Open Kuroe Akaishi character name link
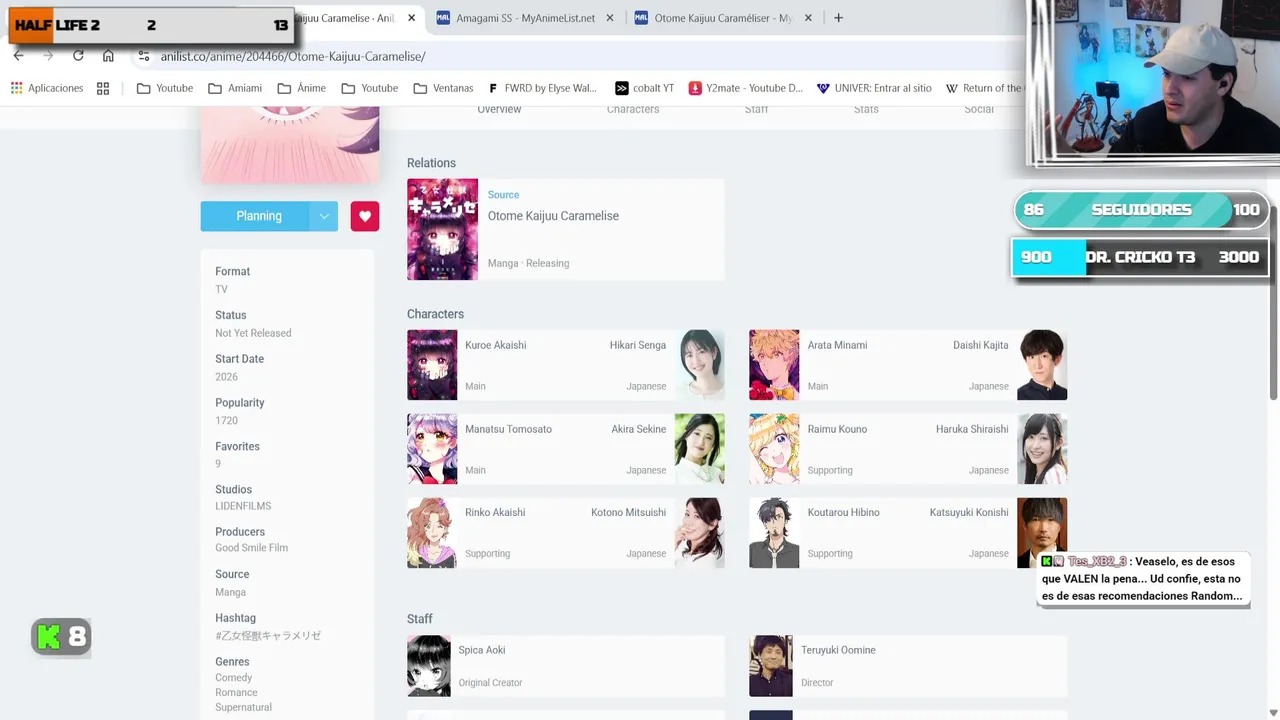The image size is (1280, 720). click(x=495, y=345)
